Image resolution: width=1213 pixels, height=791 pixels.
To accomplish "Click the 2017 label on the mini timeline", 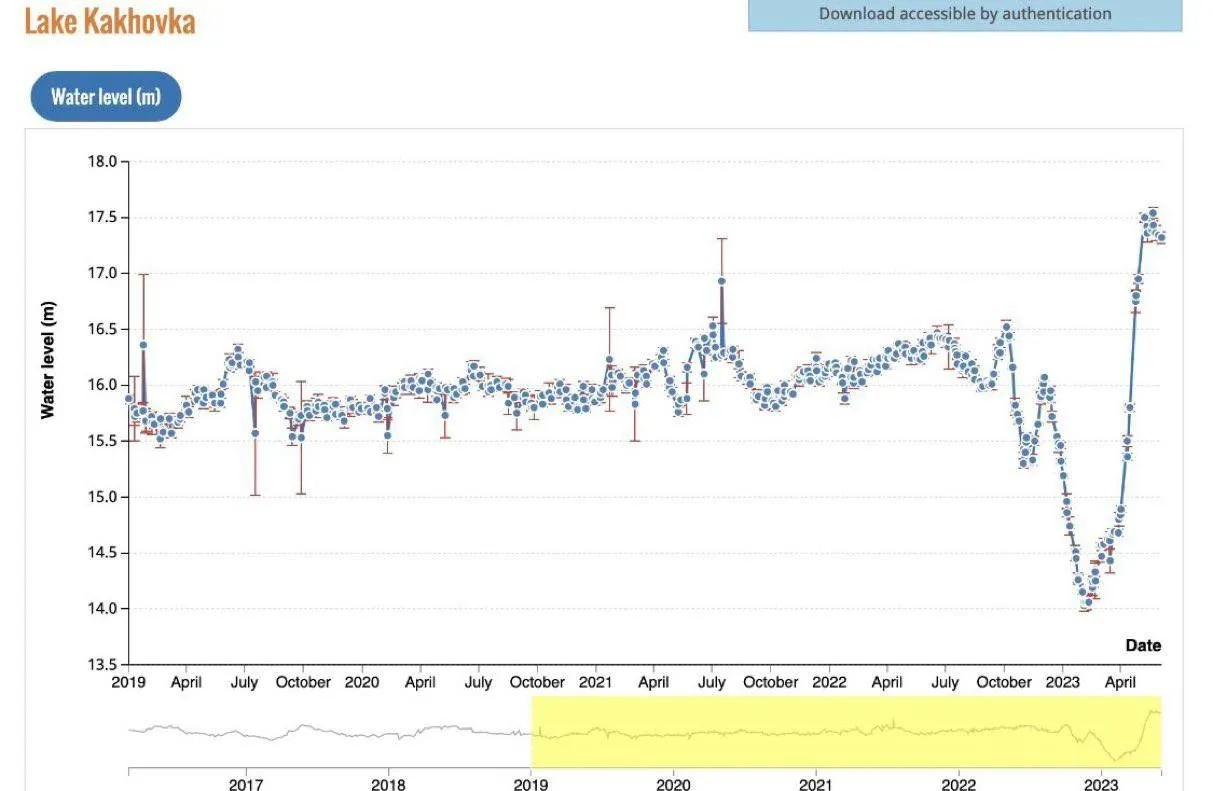I will pyautogui.click(x=245, y=786).
